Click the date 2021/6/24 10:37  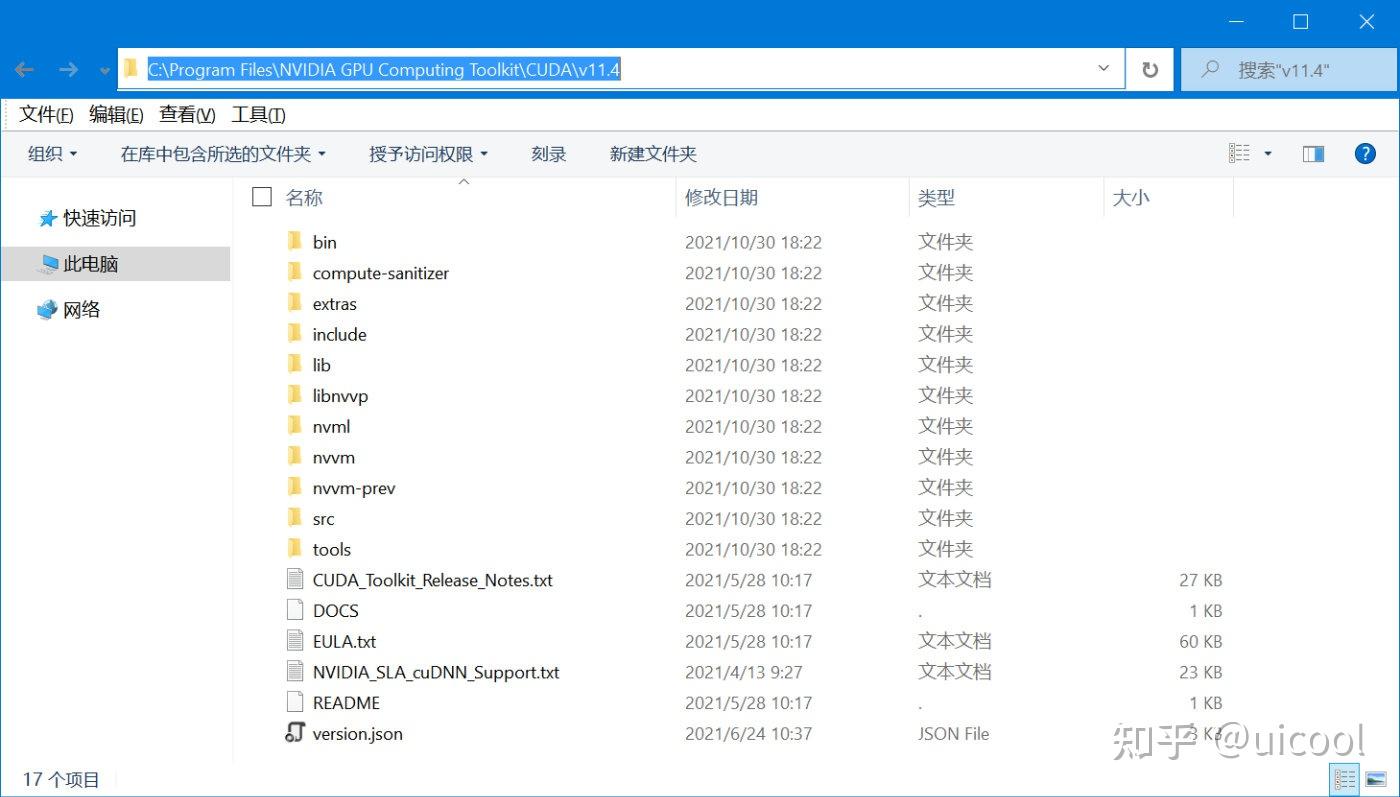(748, 734)
